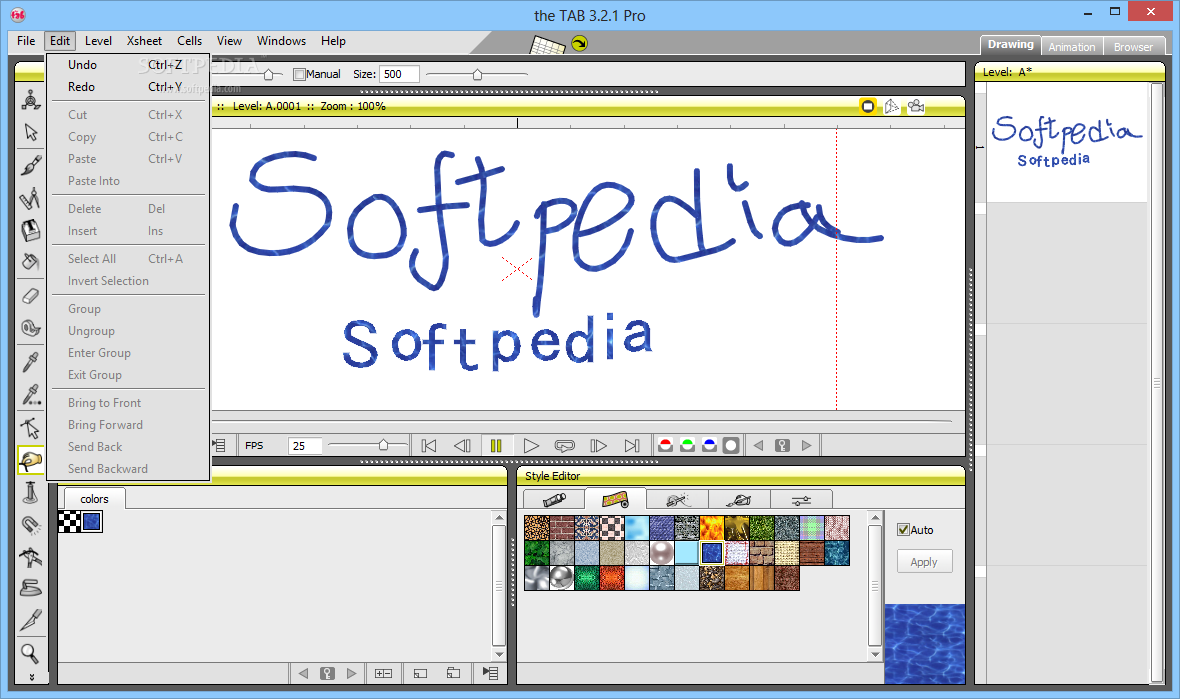The width and height of the screenshot is (1180, 699).
Task: Step forward one frame
Action: [x=598, y=445]
